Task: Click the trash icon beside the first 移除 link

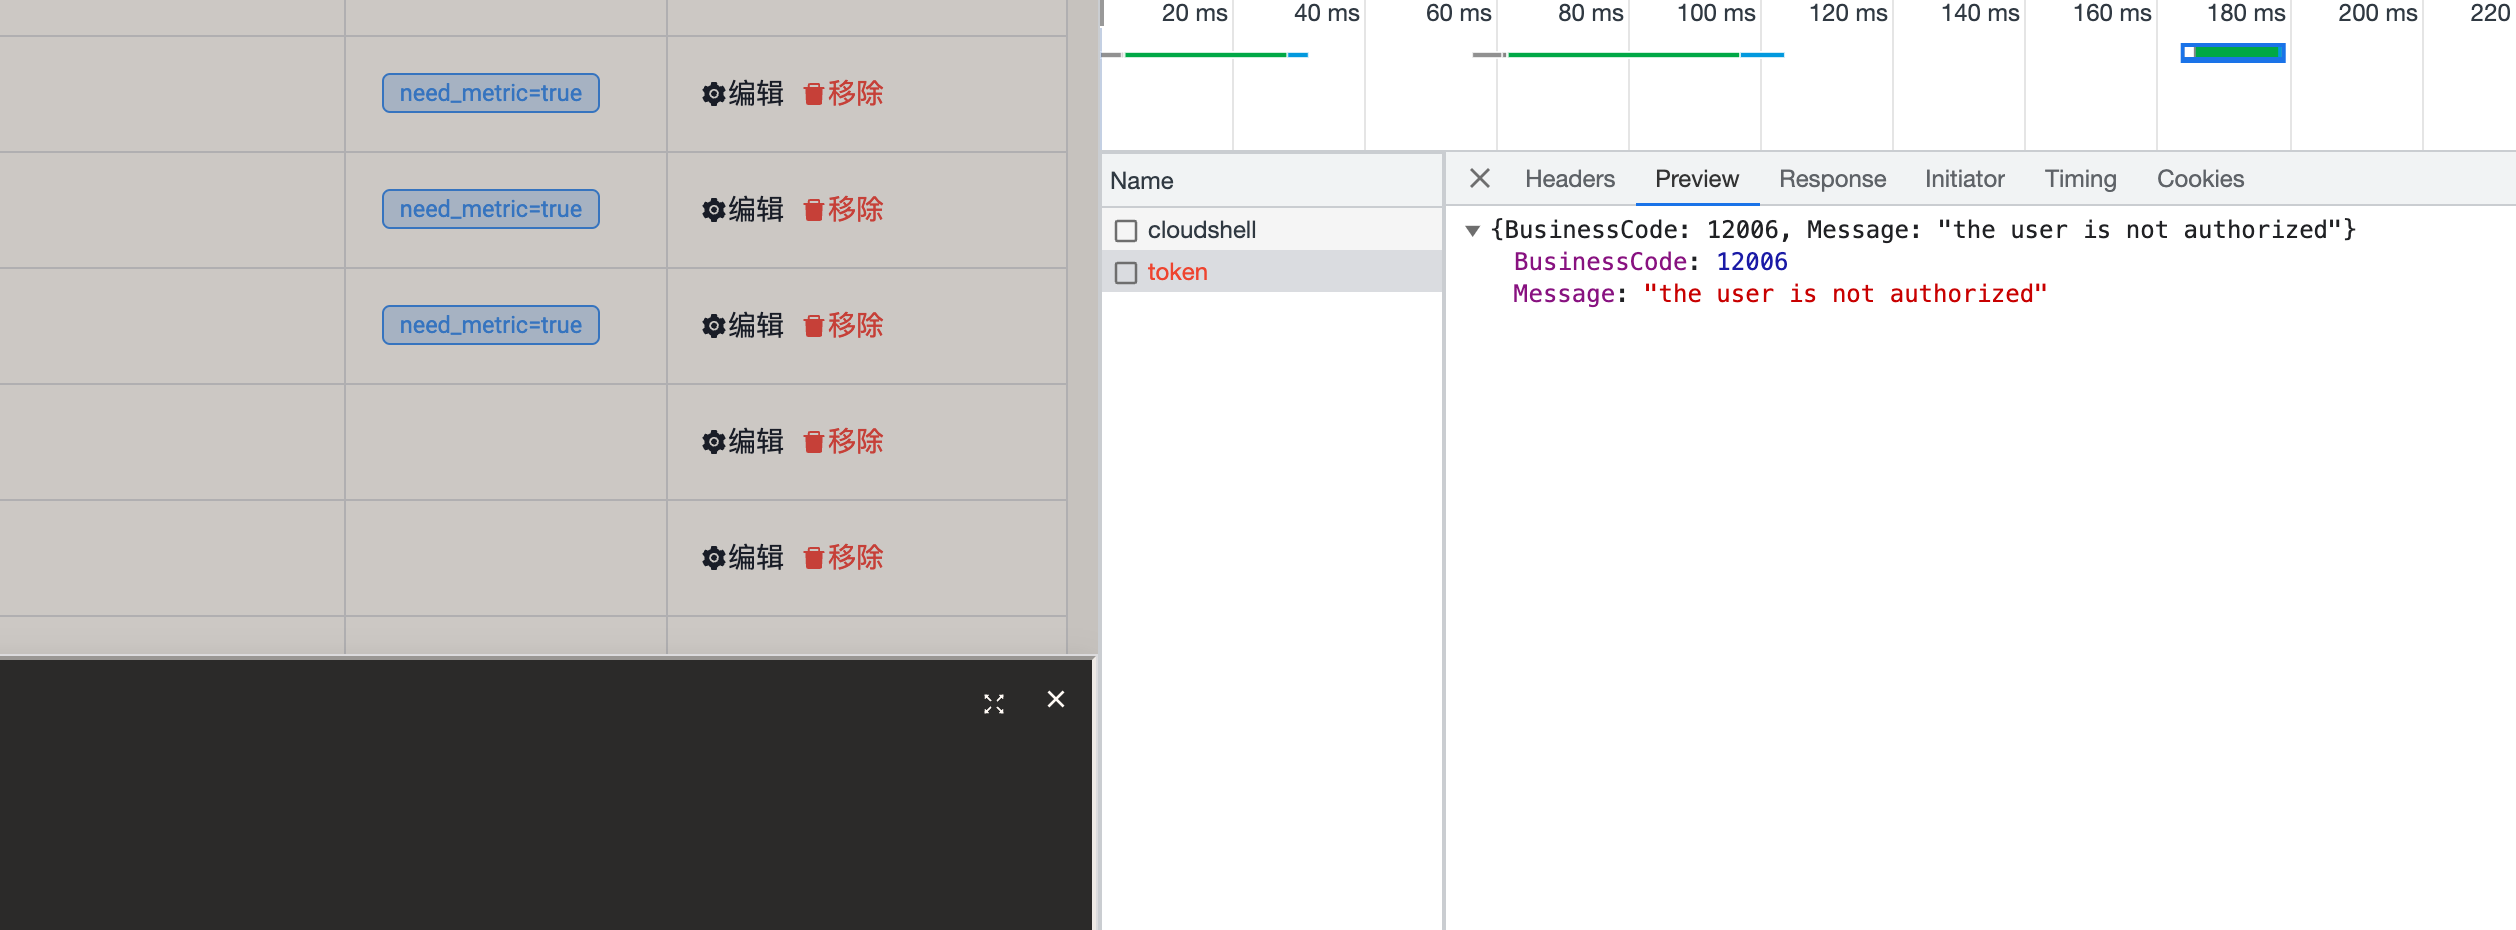Action: [x=811, y=93]
